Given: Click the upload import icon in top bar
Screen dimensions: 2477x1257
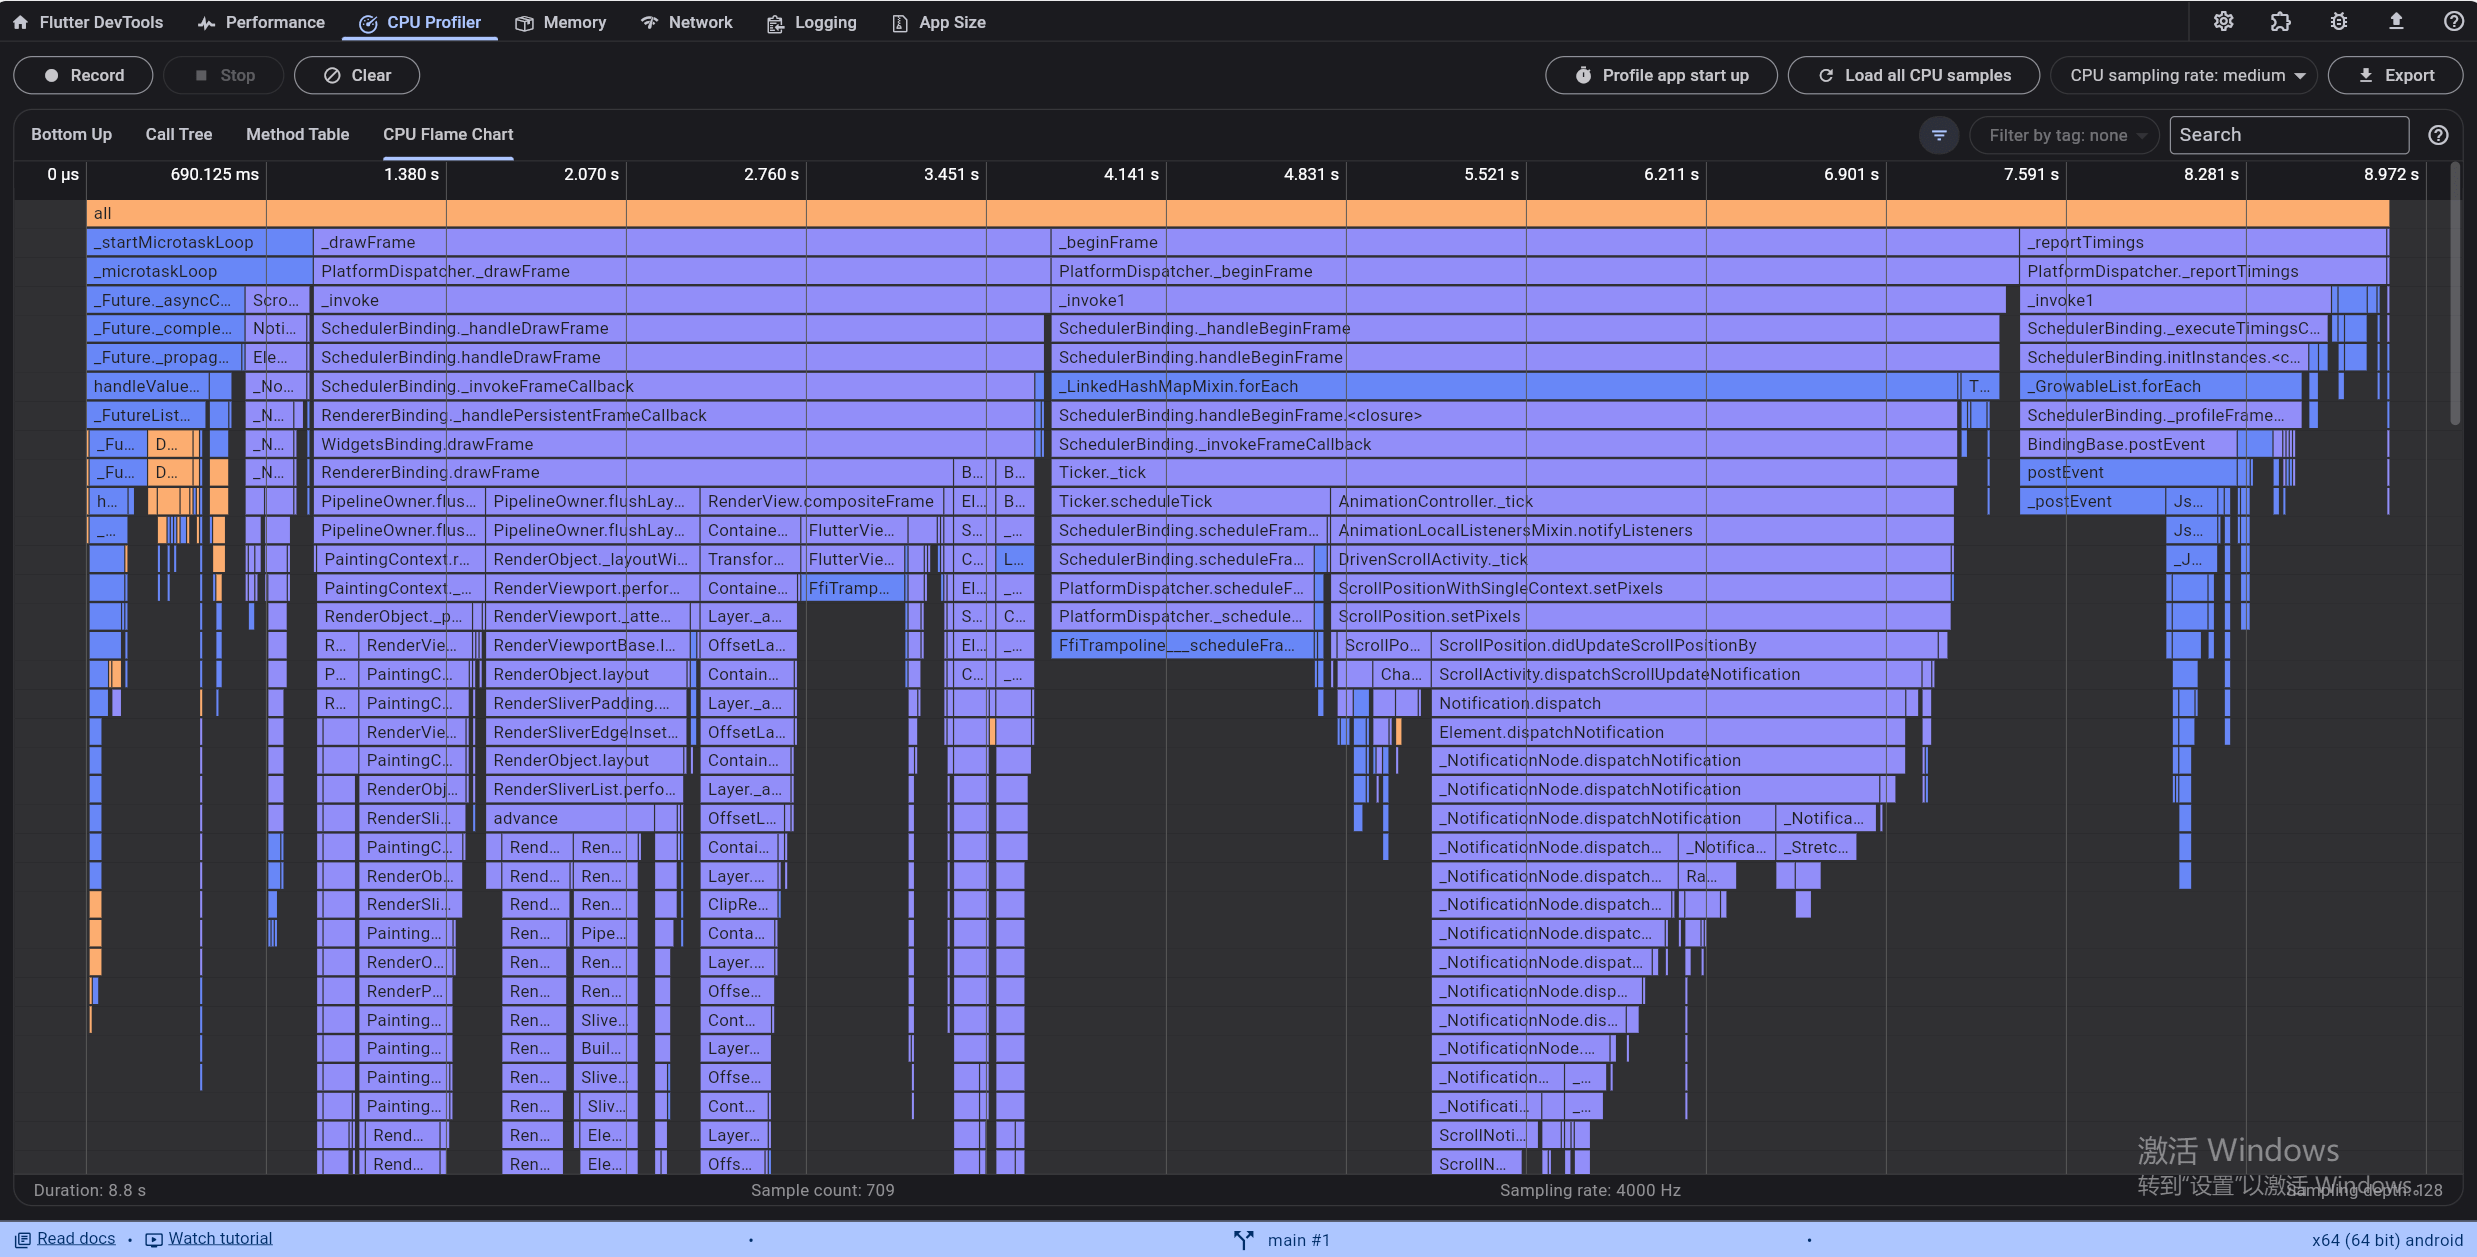Looking at the screenshot, I should 2396,22.
